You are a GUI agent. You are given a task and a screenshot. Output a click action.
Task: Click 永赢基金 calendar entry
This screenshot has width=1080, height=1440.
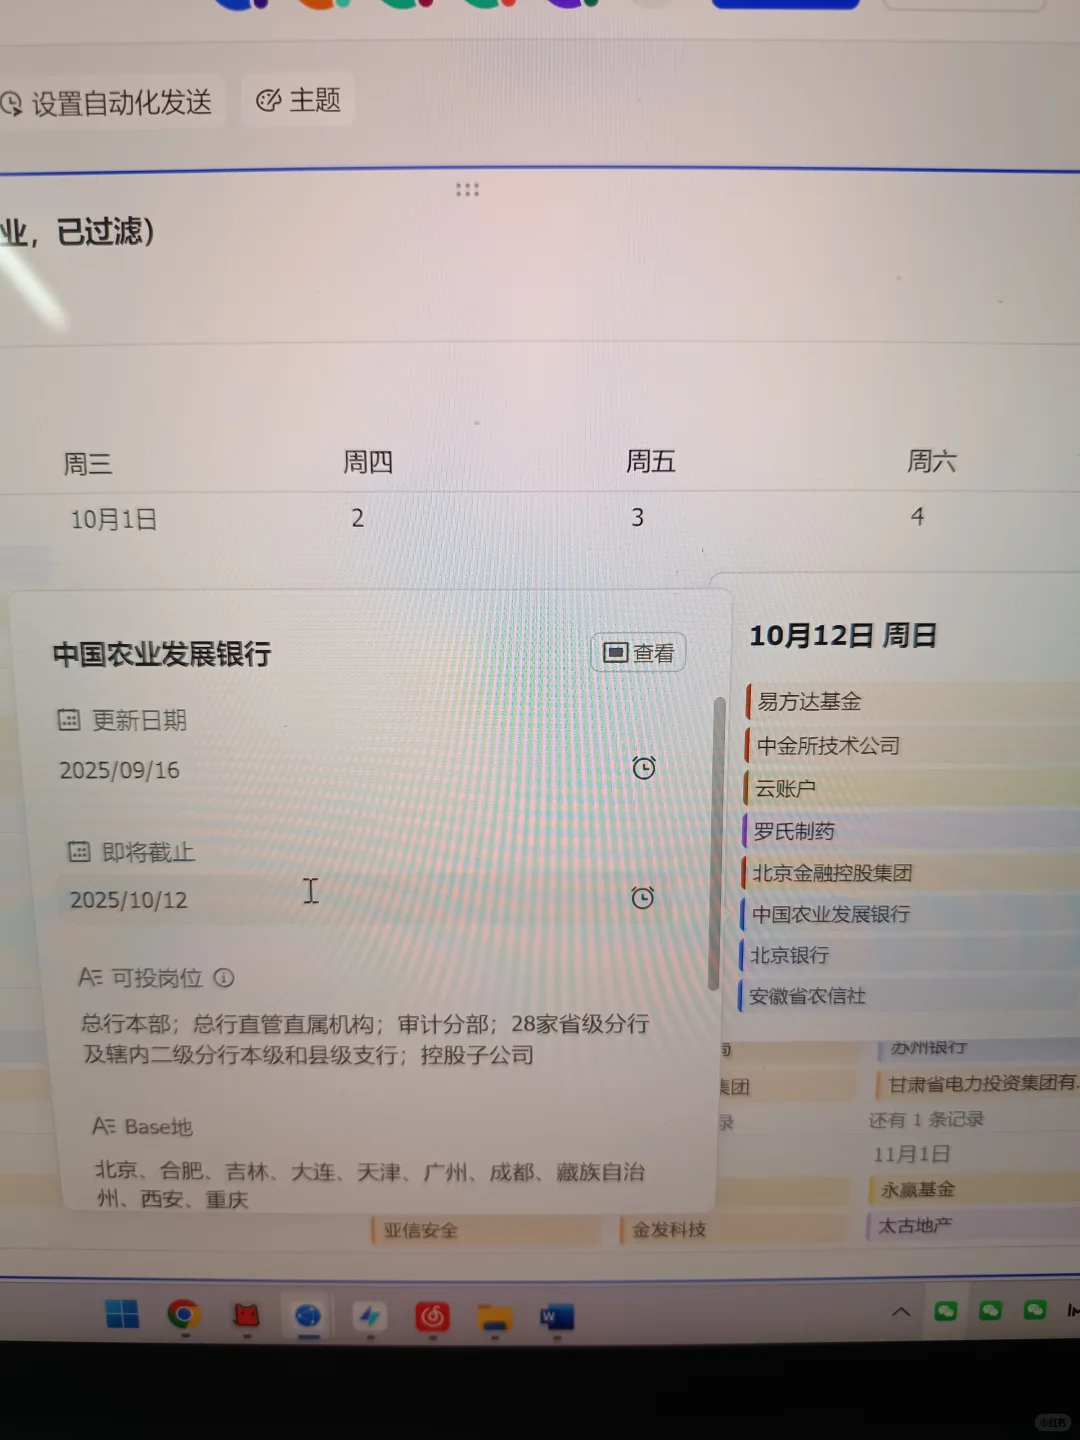click(x=974, y=1189)
